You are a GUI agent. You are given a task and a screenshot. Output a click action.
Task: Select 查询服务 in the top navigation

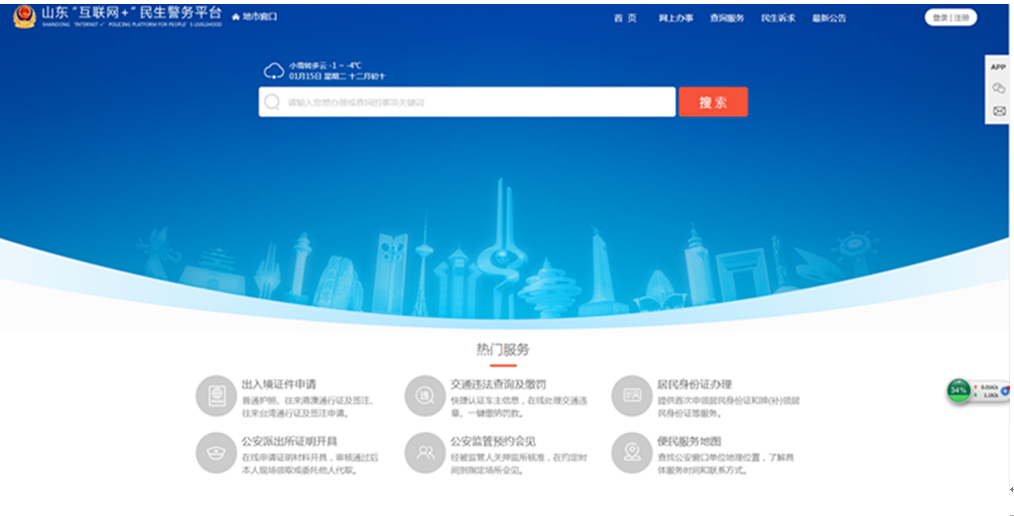point(727,18)
